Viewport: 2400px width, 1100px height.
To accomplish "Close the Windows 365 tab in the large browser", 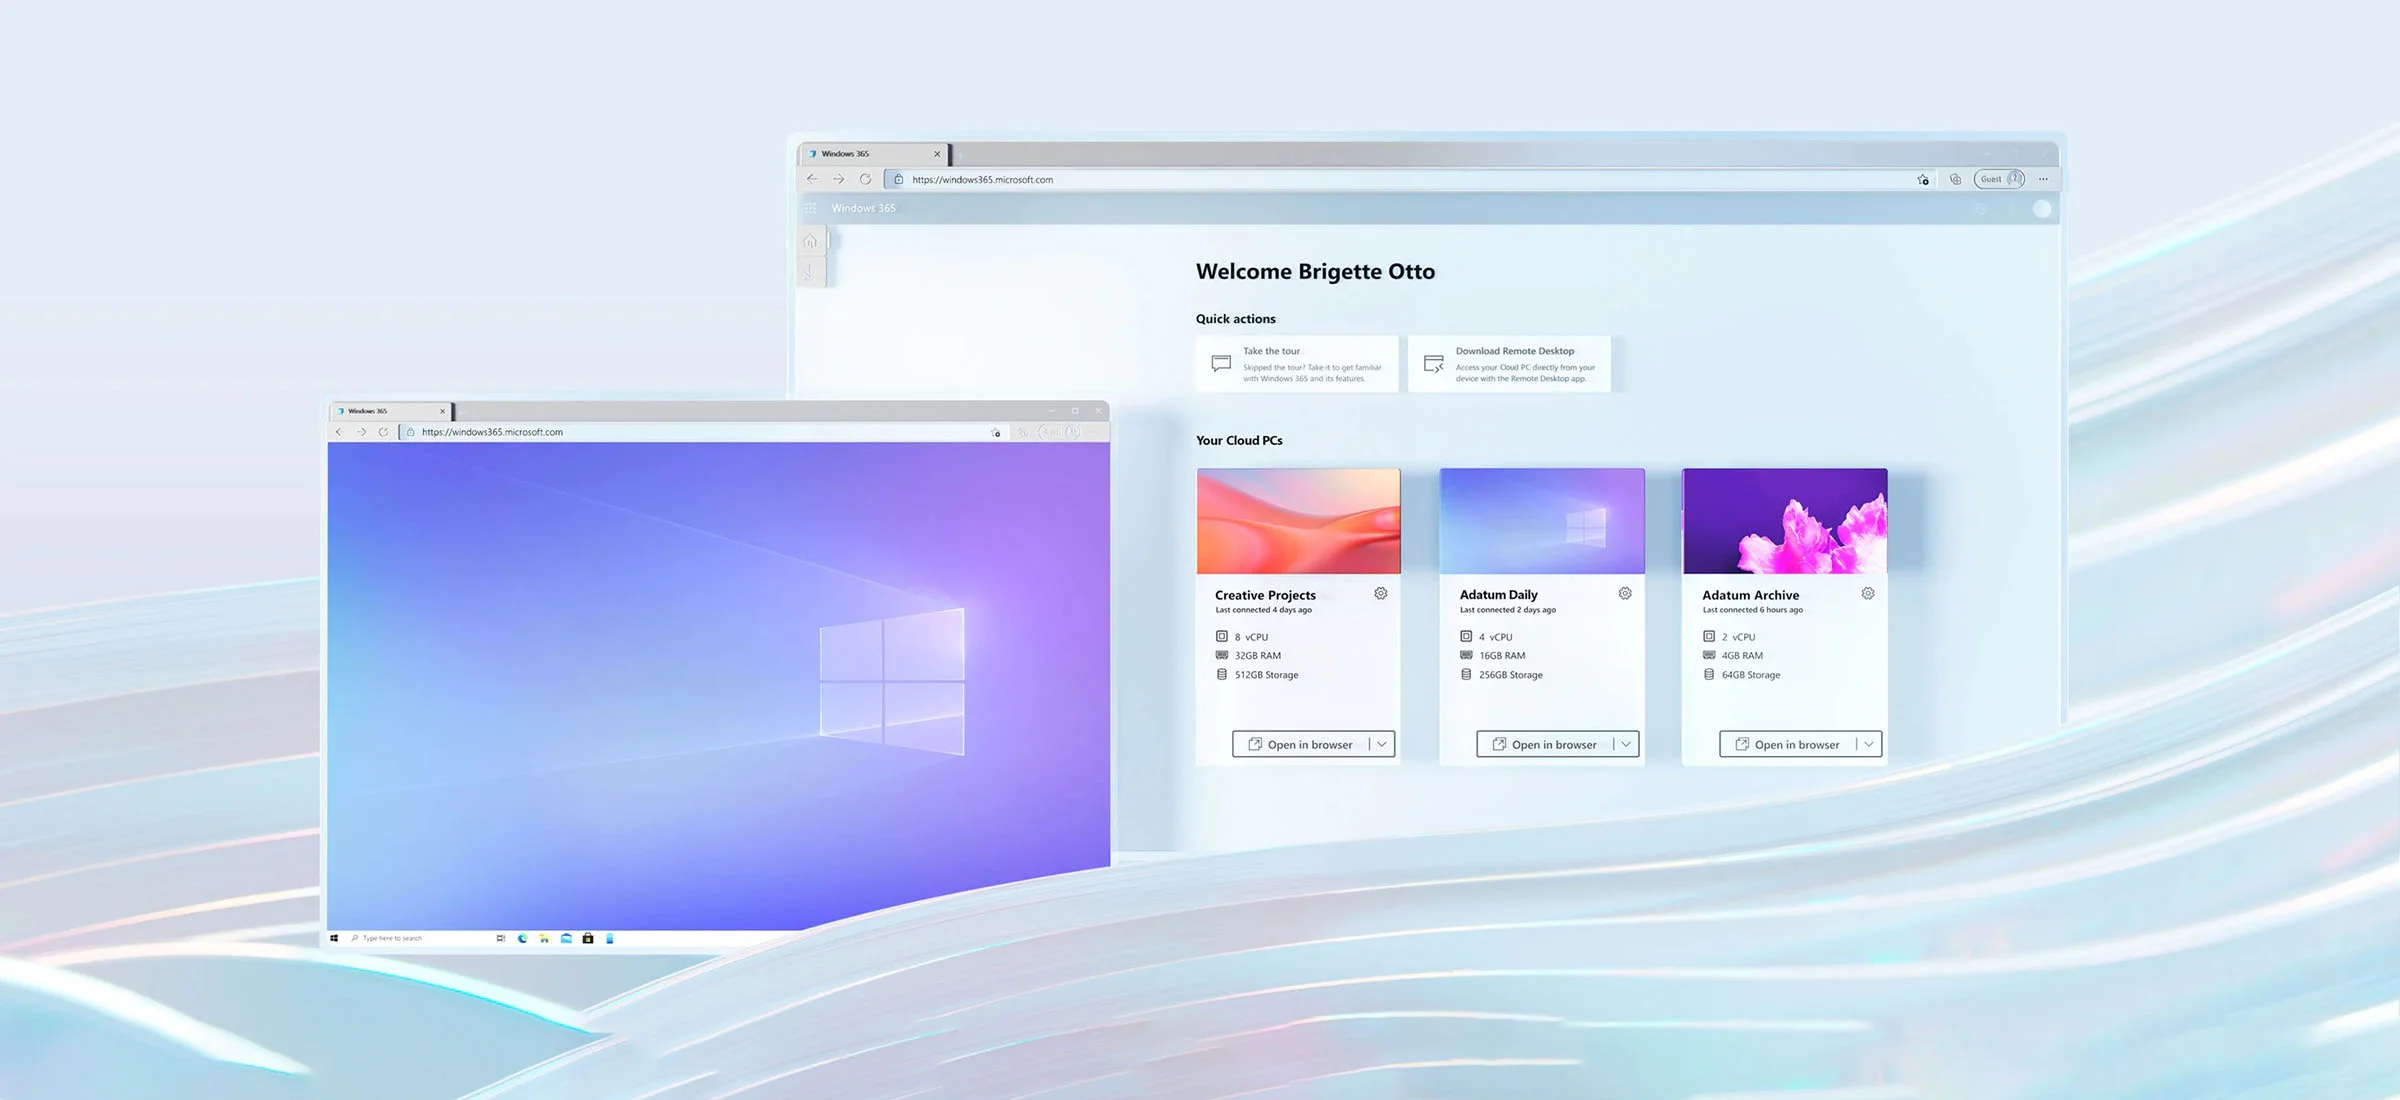I will point(937,154).
